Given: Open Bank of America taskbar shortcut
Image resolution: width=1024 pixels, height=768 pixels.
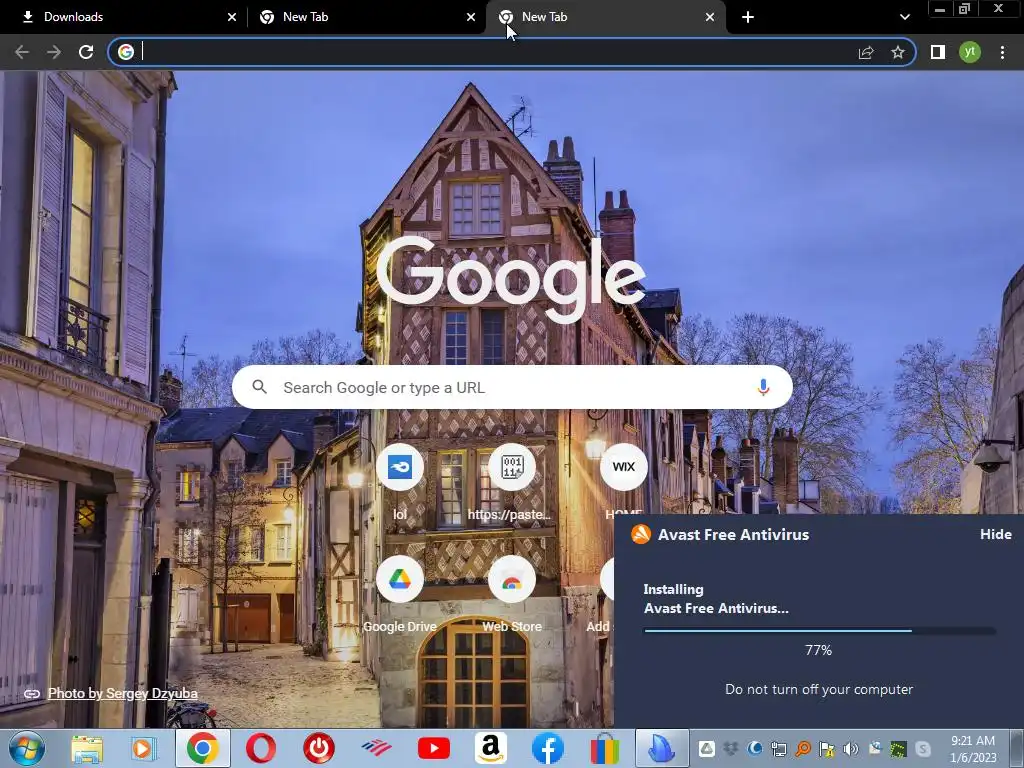Looking at the screenshot, I should (376, 748).
